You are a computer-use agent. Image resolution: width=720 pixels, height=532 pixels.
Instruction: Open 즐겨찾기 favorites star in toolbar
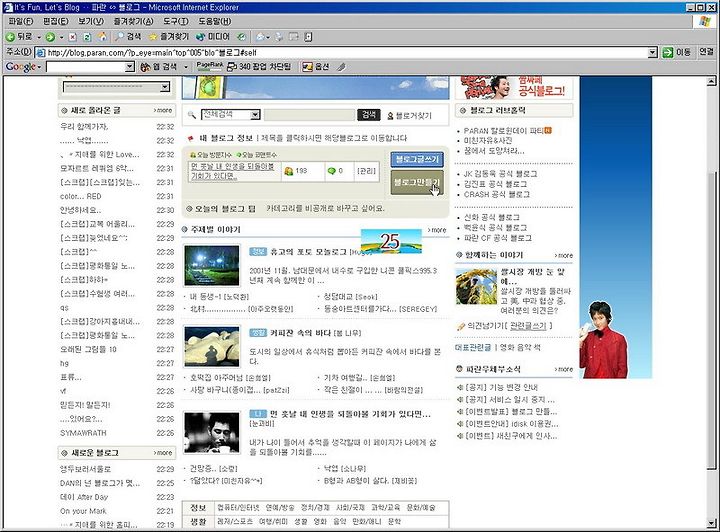169,37
